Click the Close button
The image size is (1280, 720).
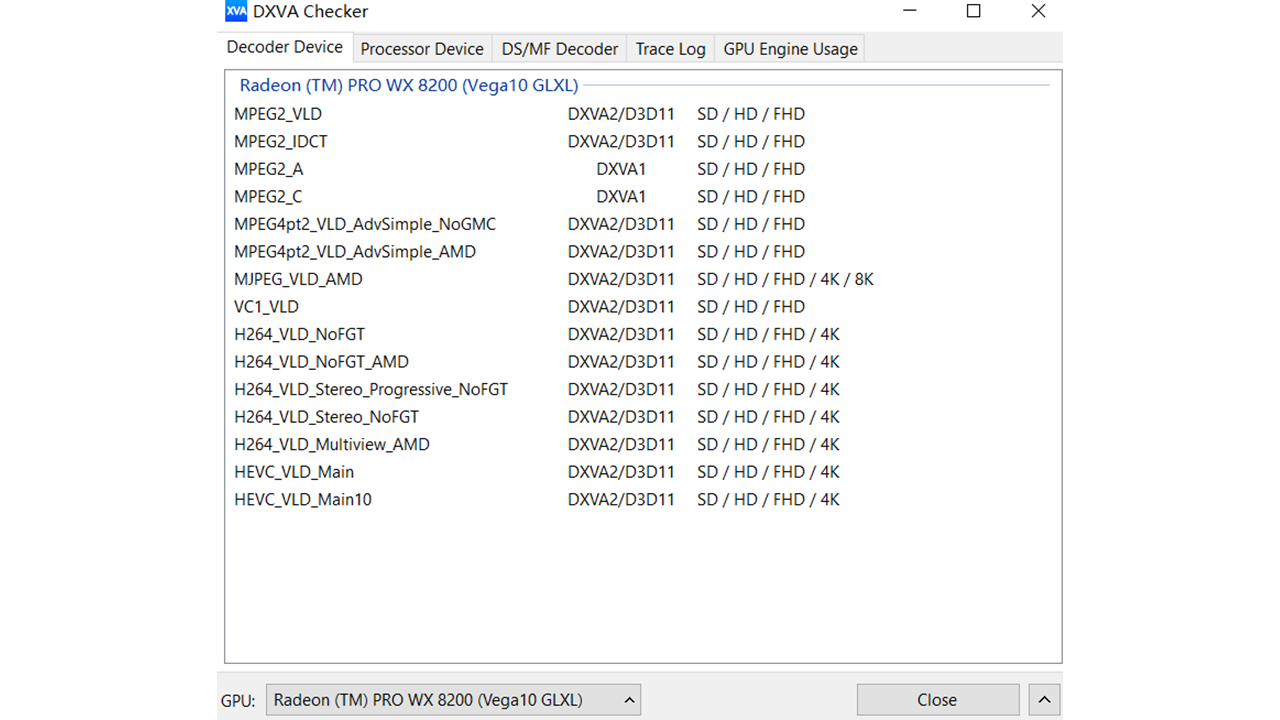938,700
